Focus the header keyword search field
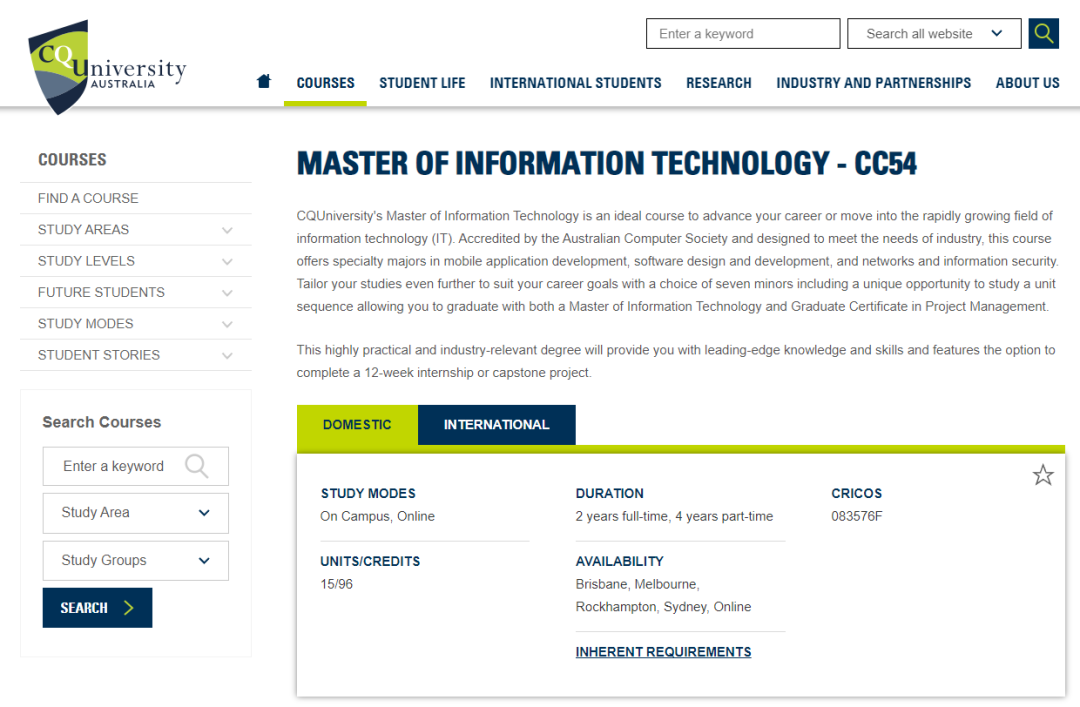 click(x=742, y=34)
